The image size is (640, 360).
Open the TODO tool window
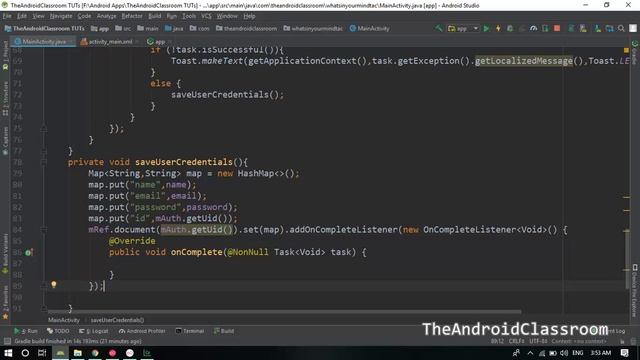click(58, 331)
